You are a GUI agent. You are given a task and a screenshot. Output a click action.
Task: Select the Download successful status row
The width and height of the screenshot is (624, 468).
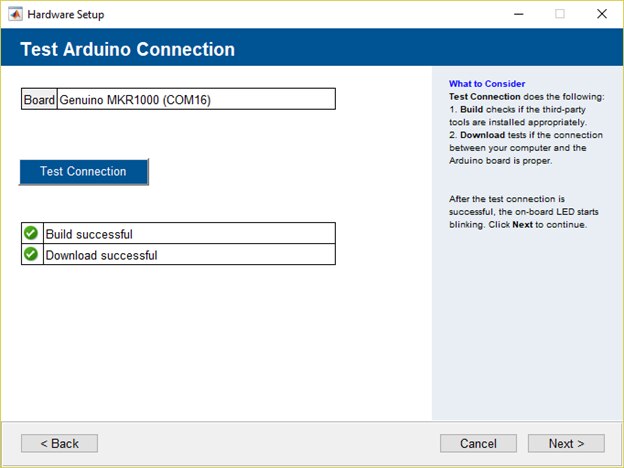pos(188,255)
